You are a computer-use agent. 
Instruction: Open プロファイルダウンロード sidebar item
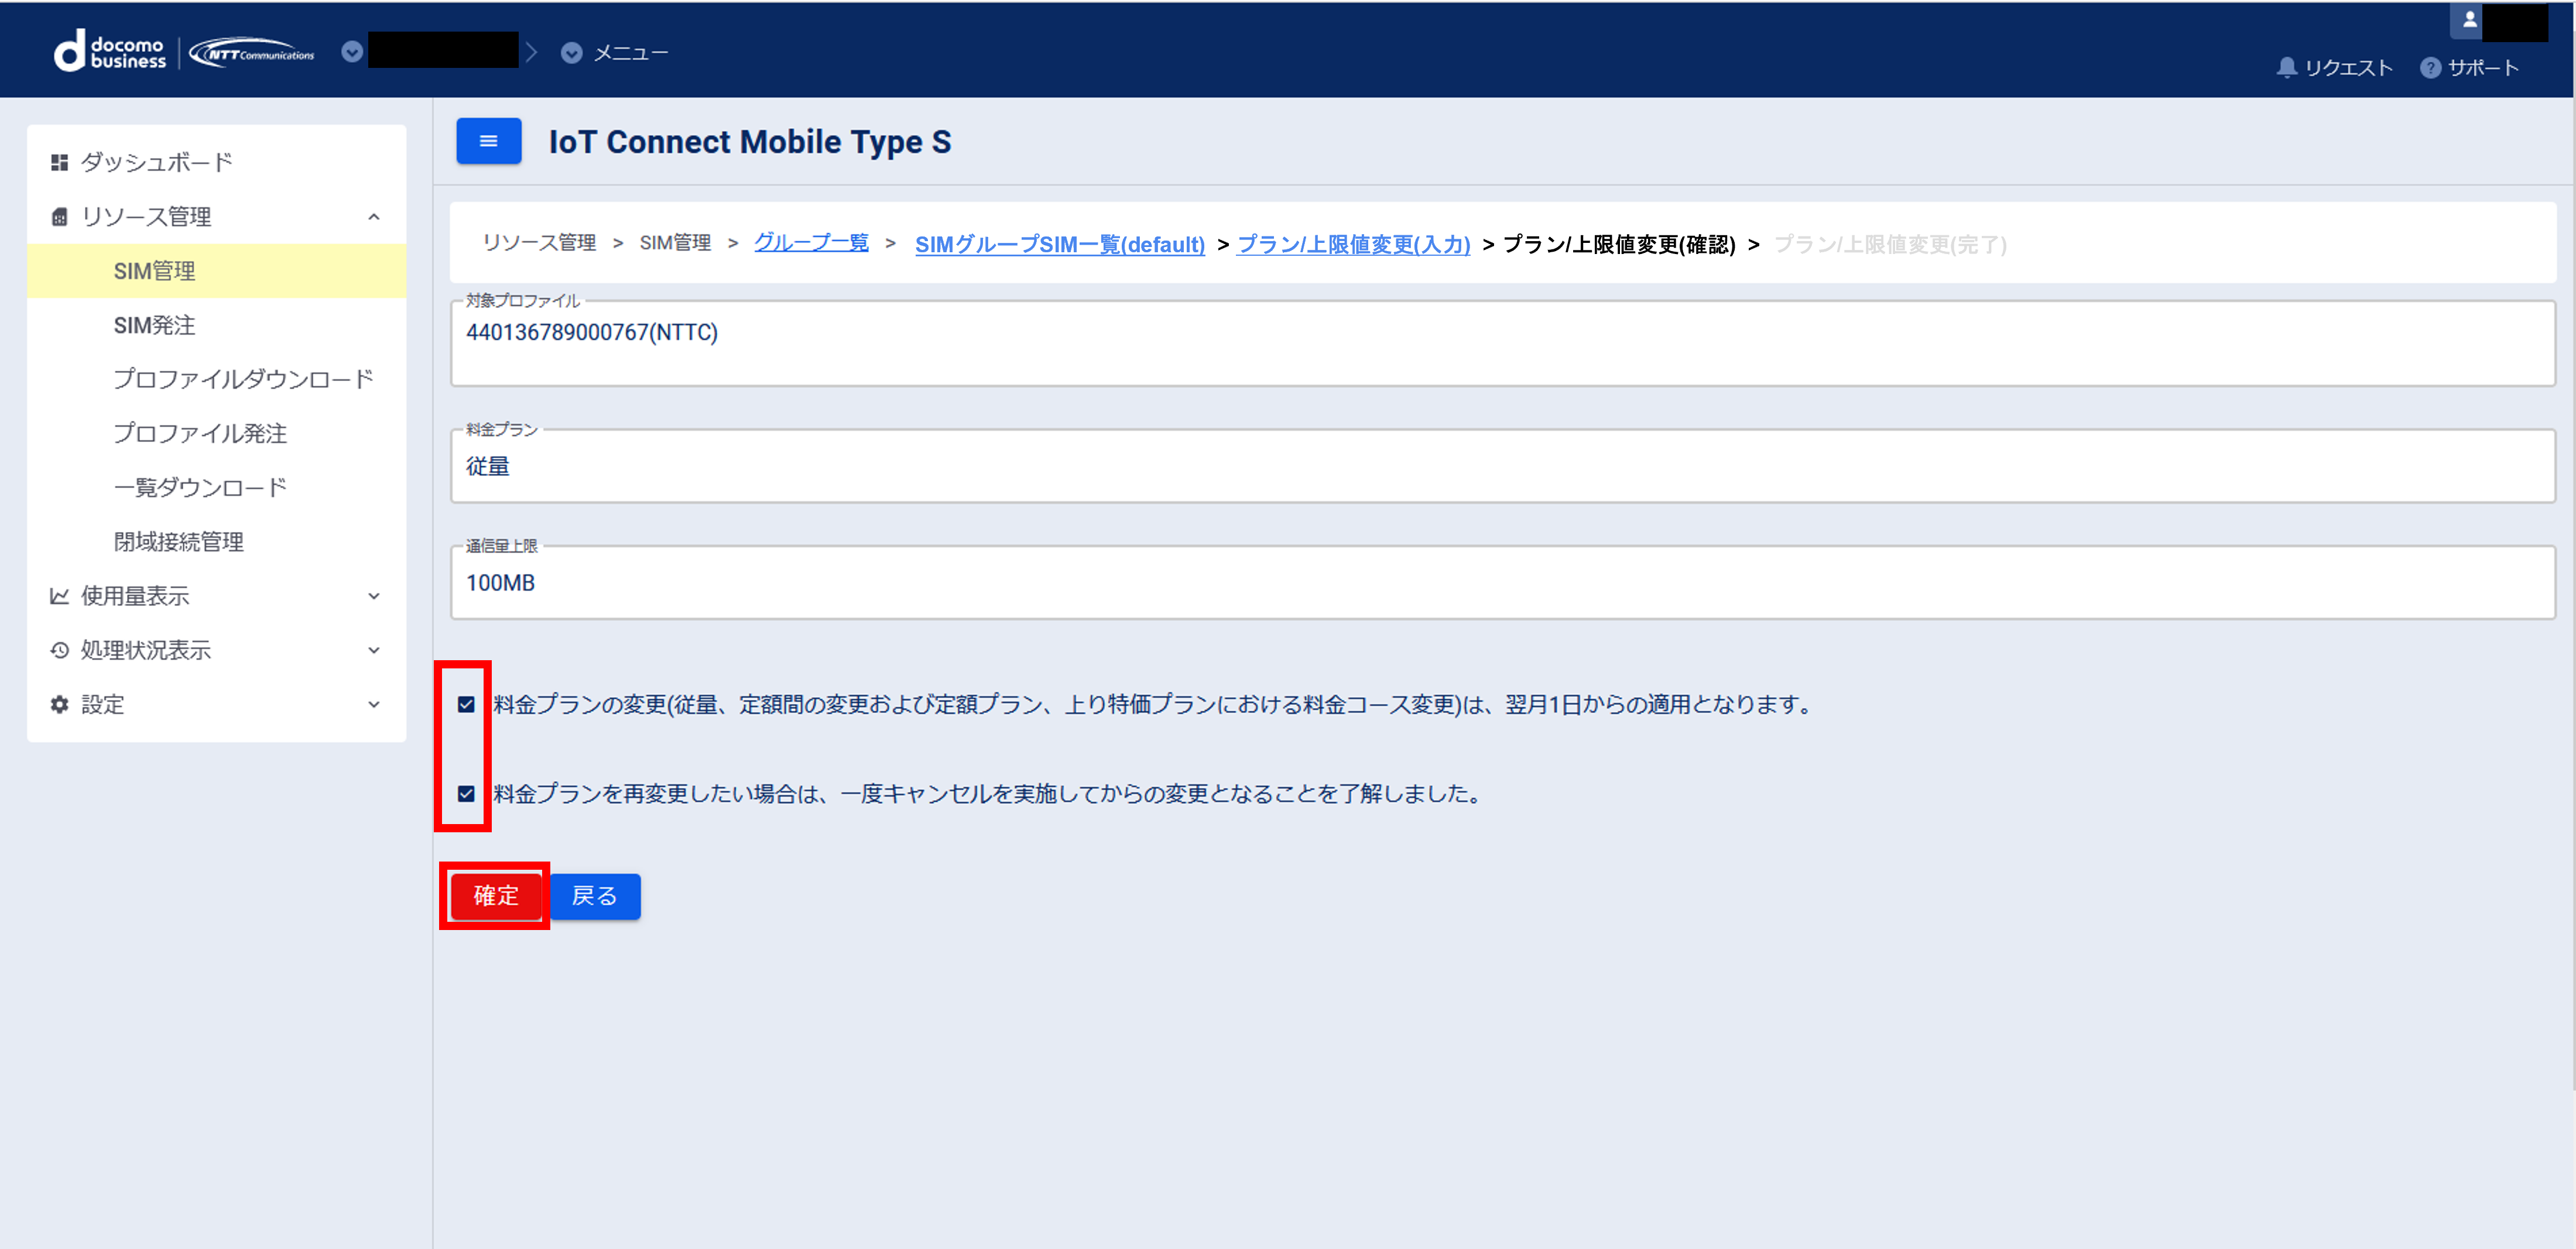[243, 379]
